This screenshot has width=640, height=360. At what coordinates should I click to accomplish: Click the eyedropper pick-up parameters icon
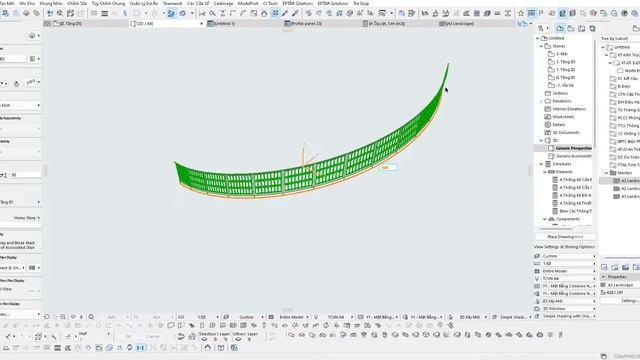(x=285, y=13)
